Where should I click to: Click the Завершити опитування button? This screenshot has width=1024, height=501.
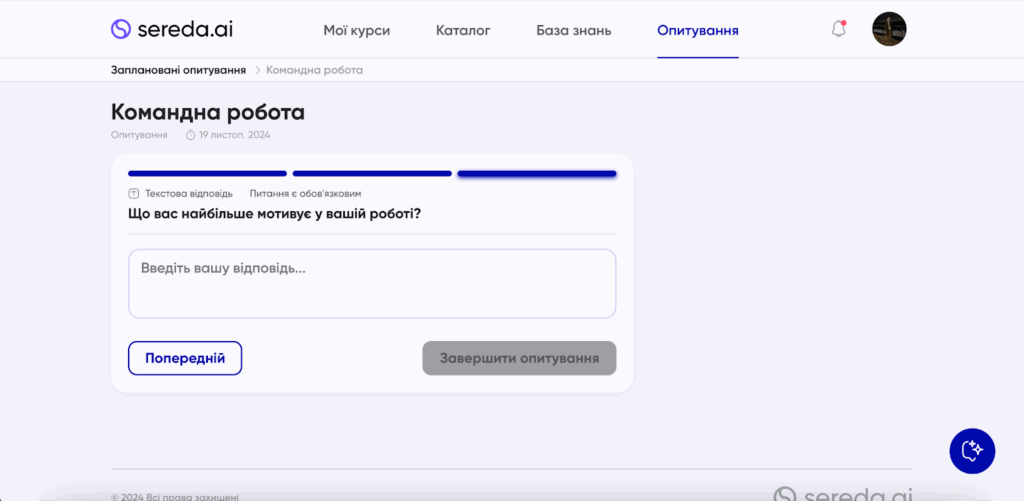click(x=519, y=358)
